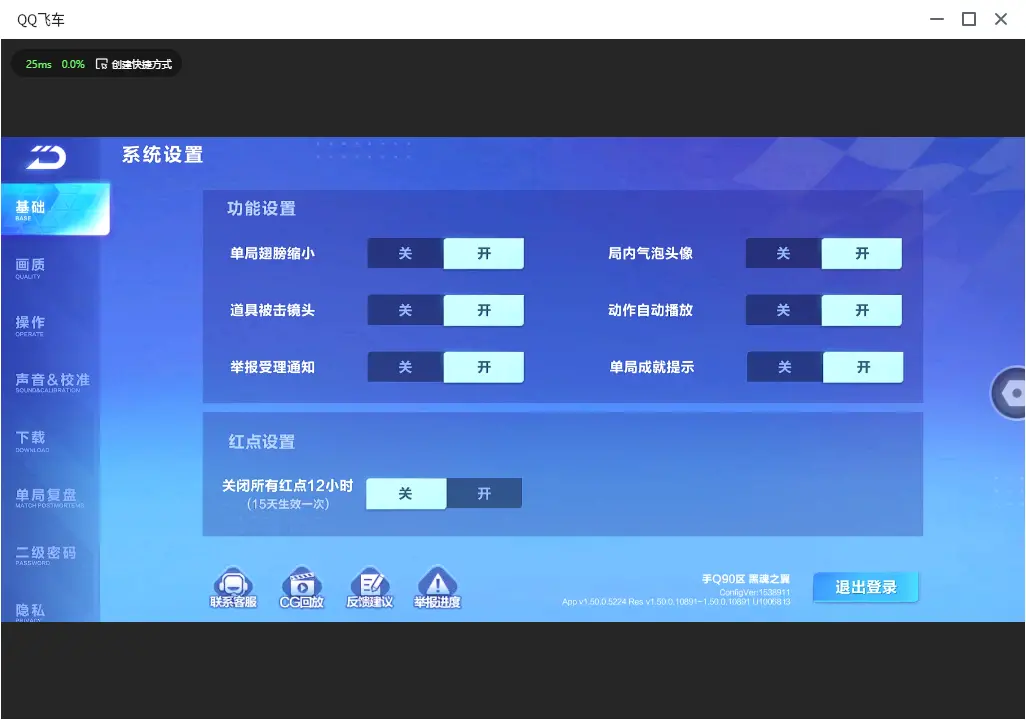Click the ConfigVer:1538911 text
1026x720 pixels.
(754, 592)
